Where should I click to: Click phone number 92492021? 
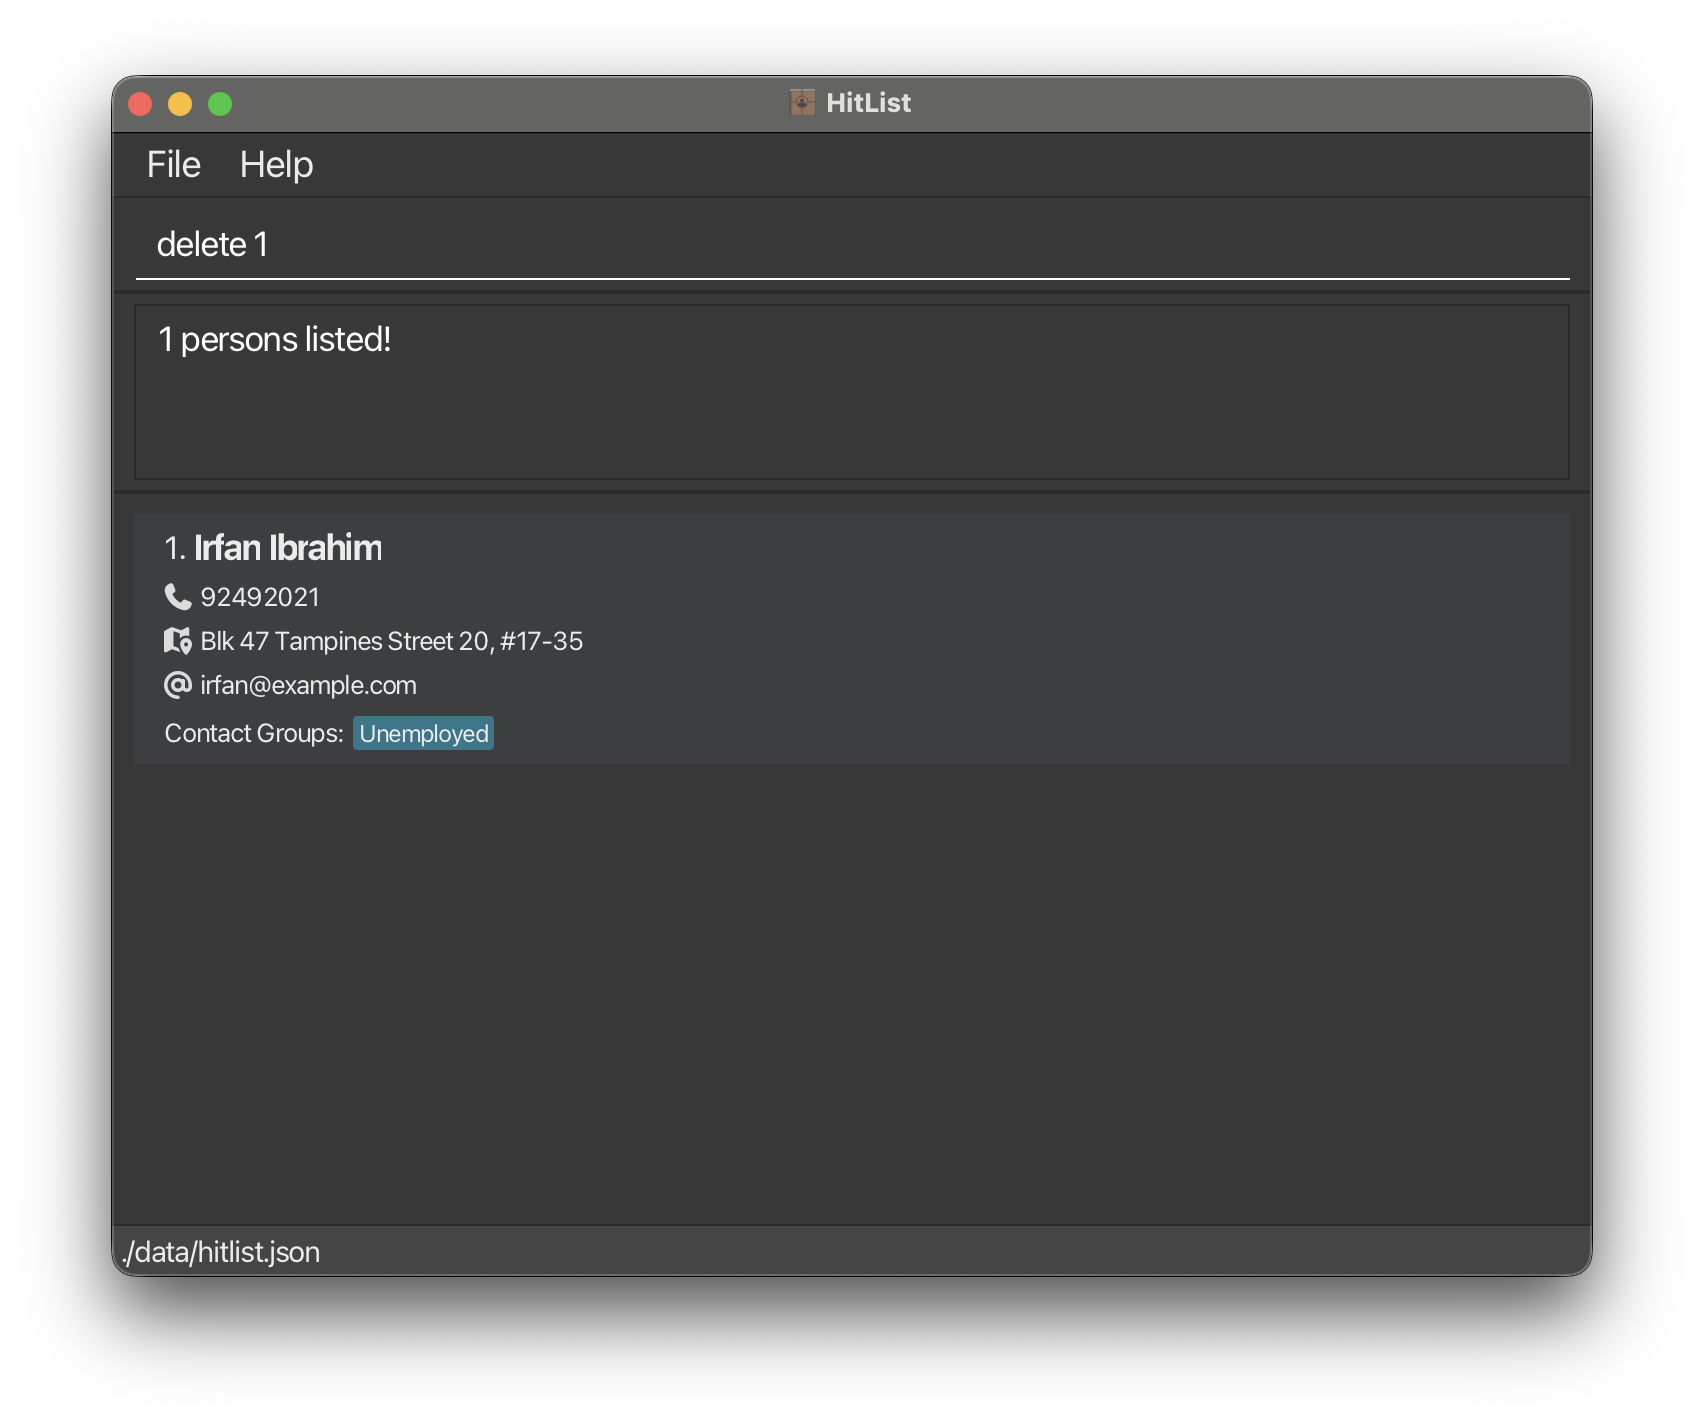click(260, 597)
